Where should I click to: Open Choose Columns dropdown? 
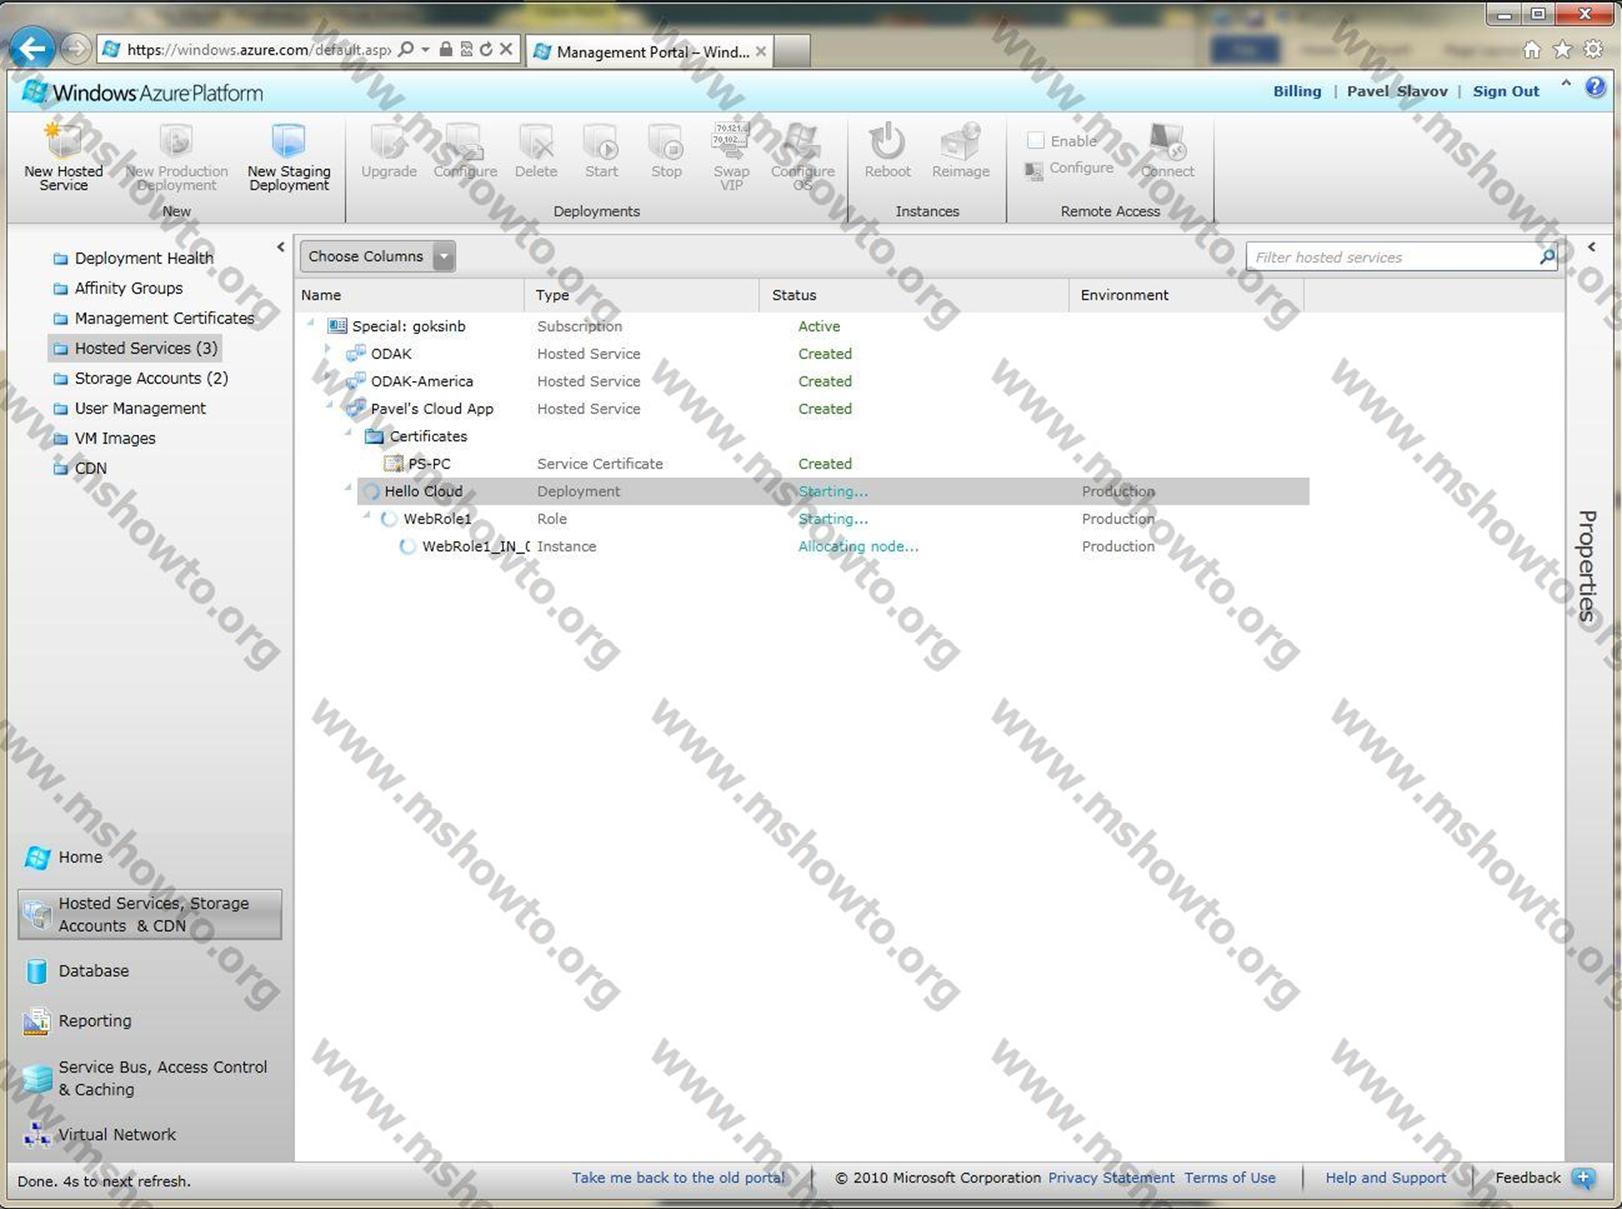click(377, 257)
